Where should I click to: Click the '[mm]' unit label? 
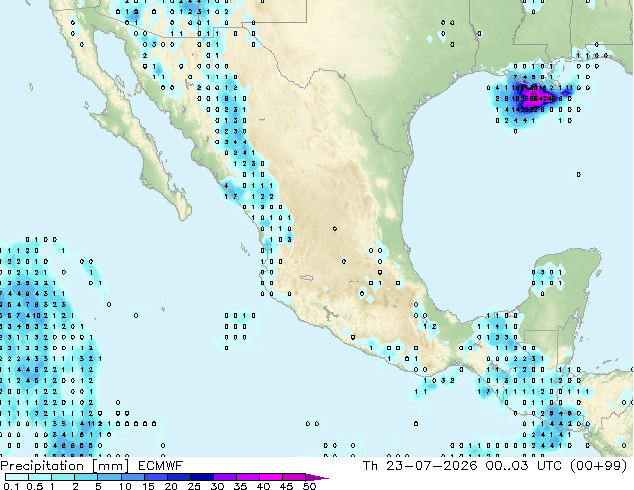[x=110, y=466]
